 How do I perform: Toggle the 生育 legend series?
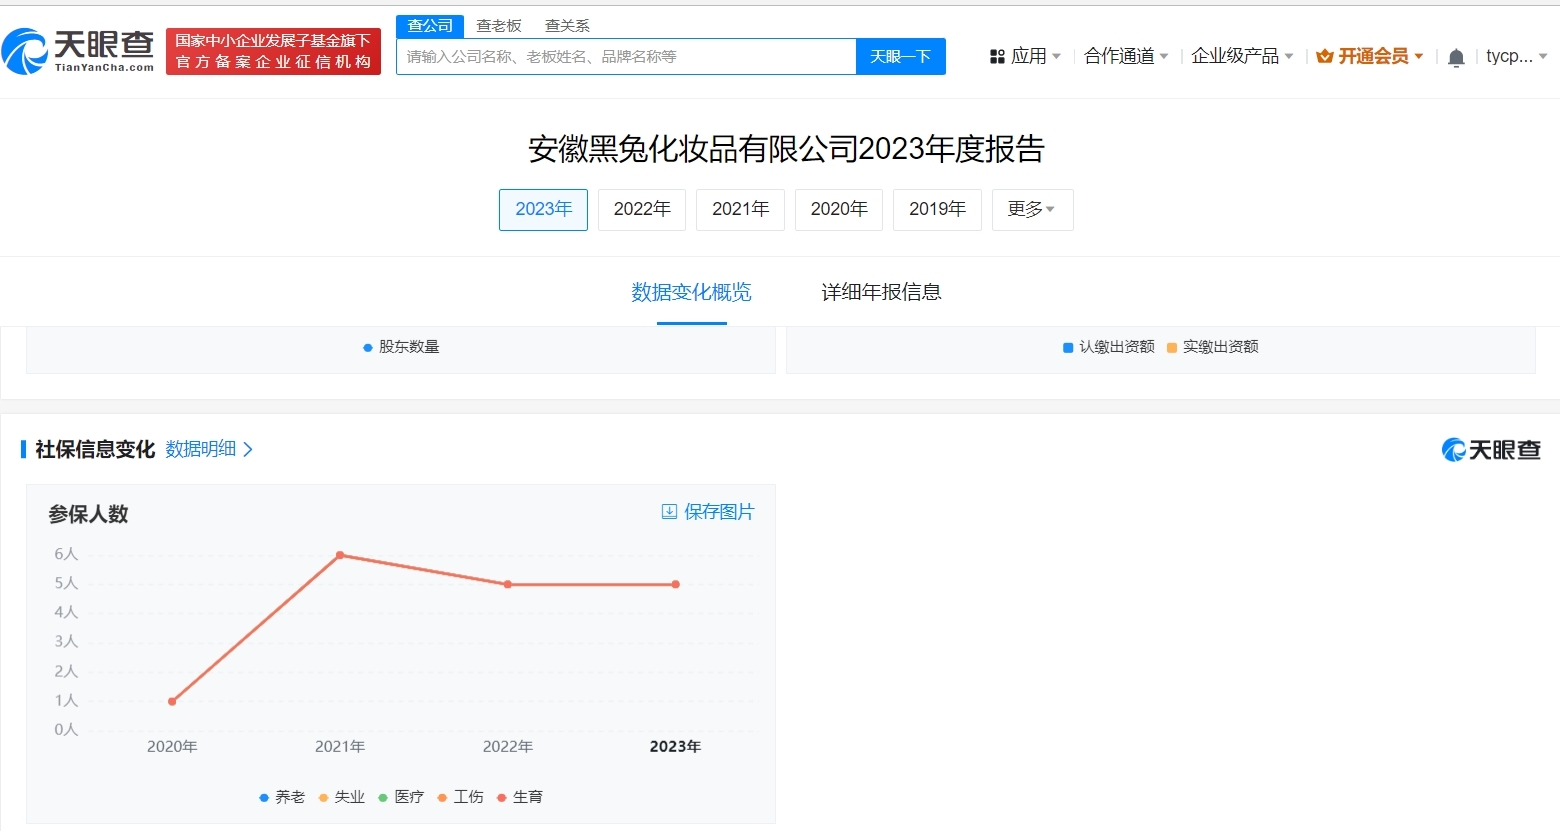[520, 797]
